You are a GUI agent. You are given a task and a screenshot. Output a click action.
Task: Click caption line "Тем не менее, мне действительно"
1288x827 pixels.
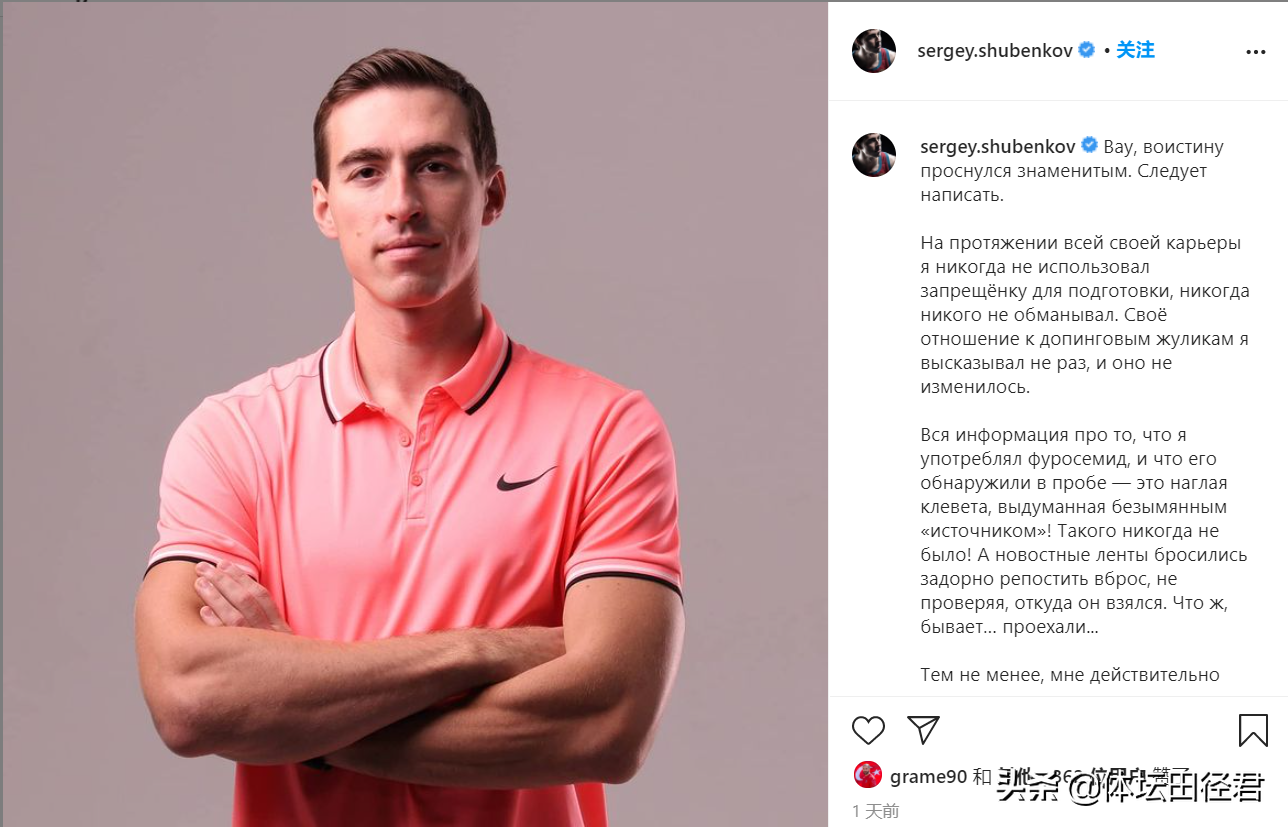coord(1070,675)
